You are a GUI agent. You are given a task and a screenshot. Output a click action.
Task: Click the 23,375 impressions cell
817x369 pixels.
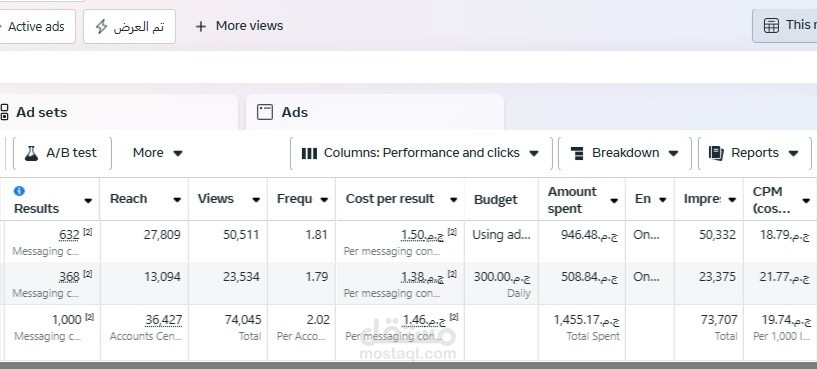717,277
